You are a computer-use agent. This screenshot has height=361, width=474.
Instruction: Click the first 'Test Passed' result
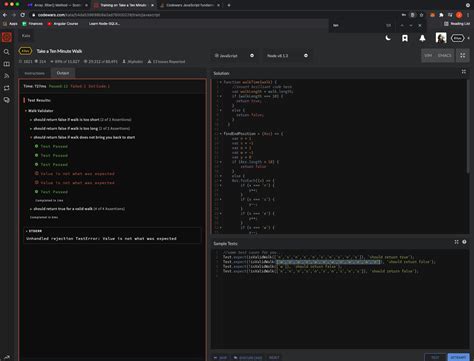point(51,146)
